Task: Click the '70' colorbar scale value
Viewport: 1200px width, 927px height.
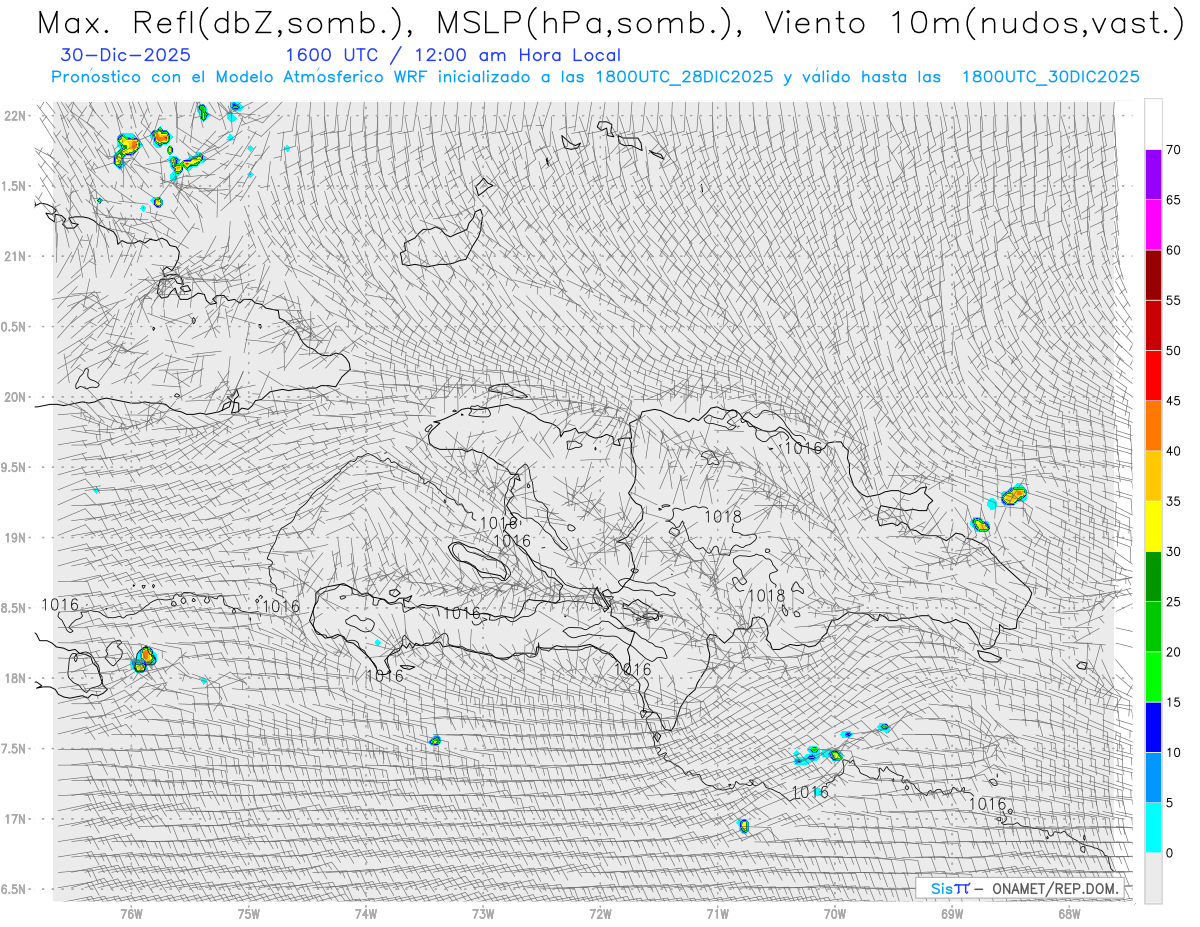Action: [1173, 150]
